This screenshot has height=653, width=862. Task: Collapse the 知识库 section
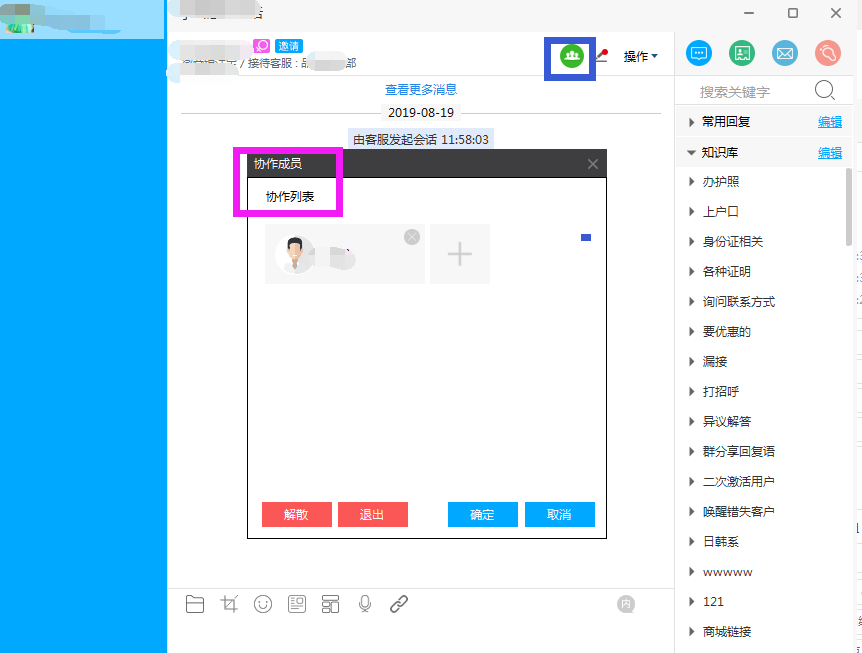[x=691, y=153]
